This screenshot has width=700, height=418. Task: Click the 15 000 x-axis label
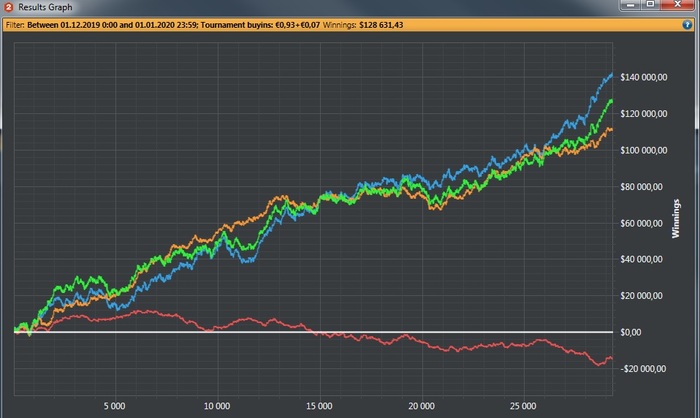click(x=319, y=406)
